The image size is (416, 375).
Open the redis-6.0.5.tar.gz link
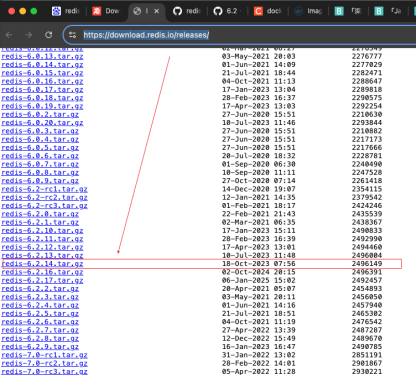click(x=40, y=148)
